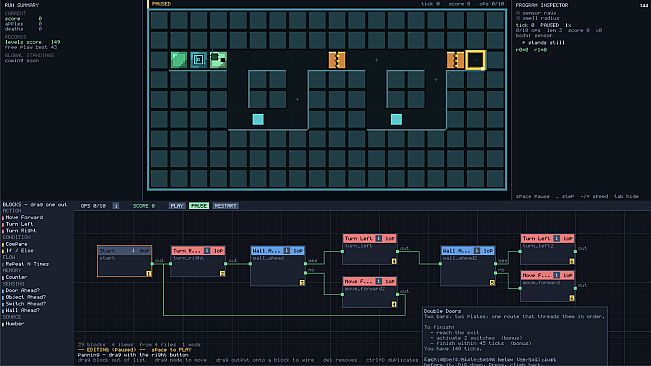Select the Move Forward block in palette
Image resolution: width=651 pixels, height=366 pixels.
[24, 217]
